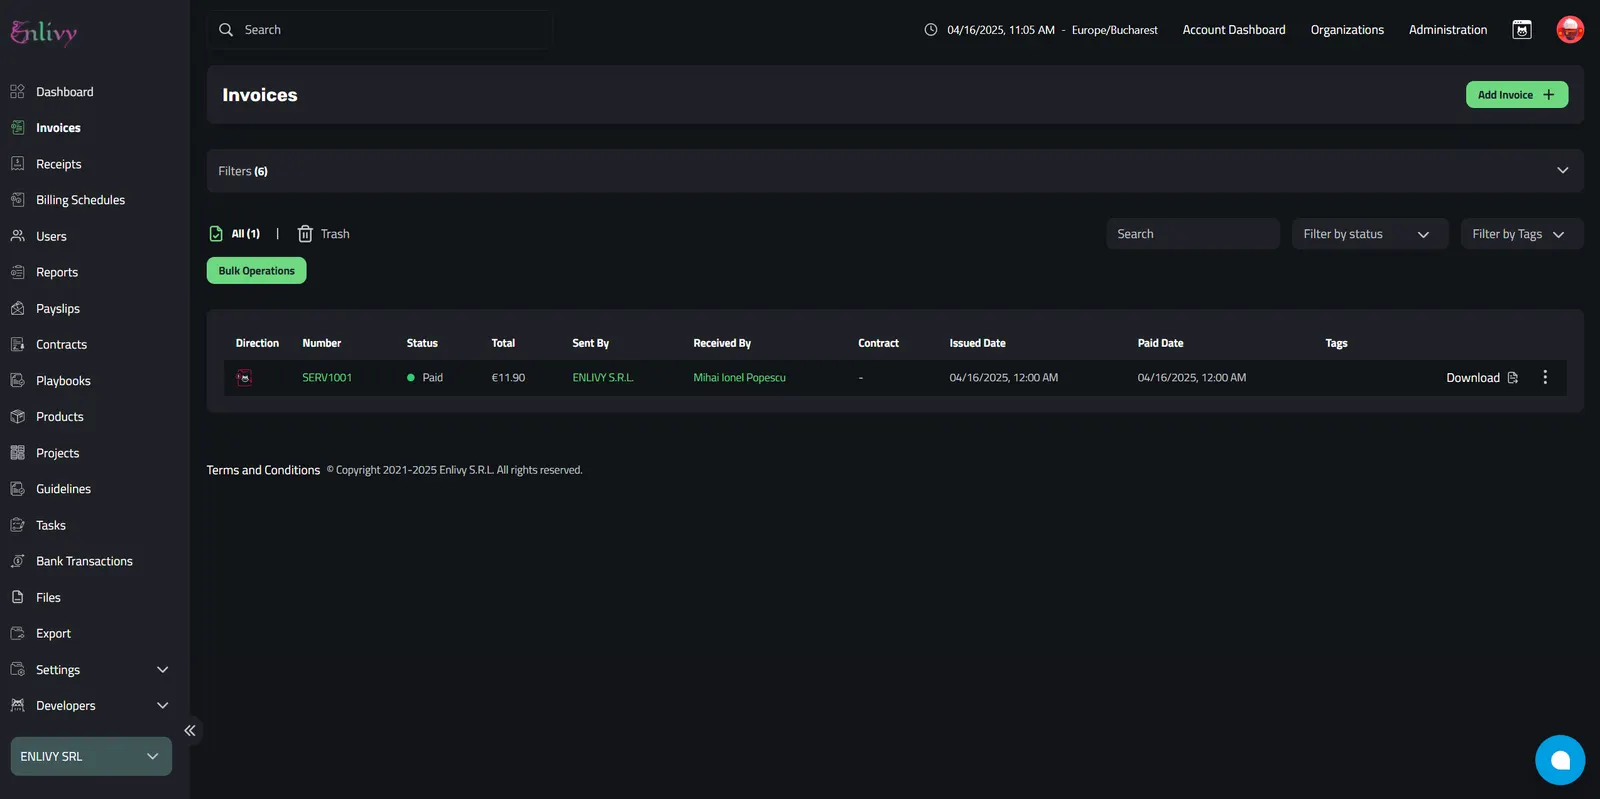This screenshot has height=799, width=1600.
Task: Click the Reports sidebar icon
Action: pos(17,272)
